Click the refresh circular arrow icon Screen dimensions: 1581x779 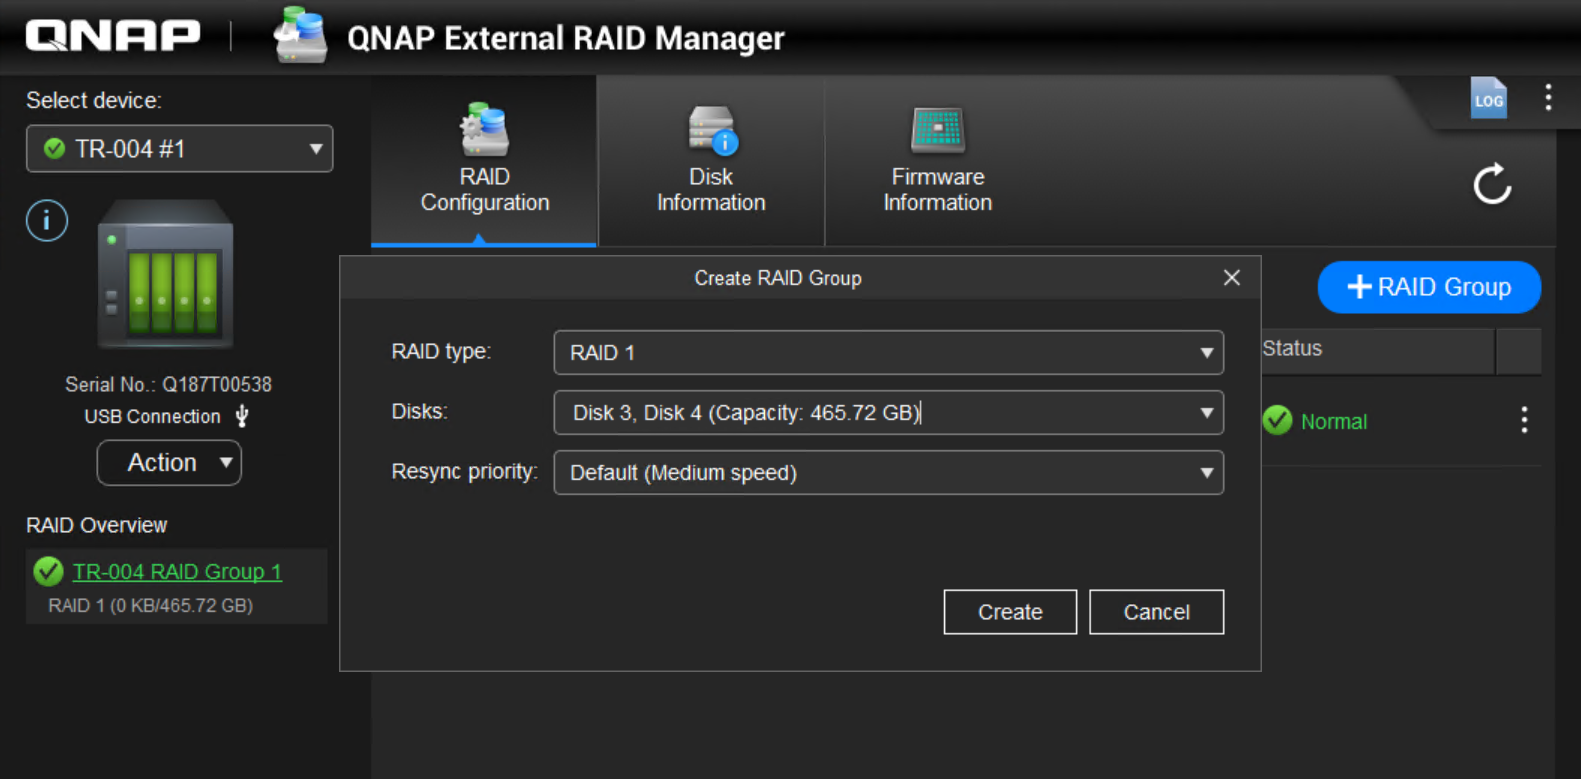[x=1492, y=184]
